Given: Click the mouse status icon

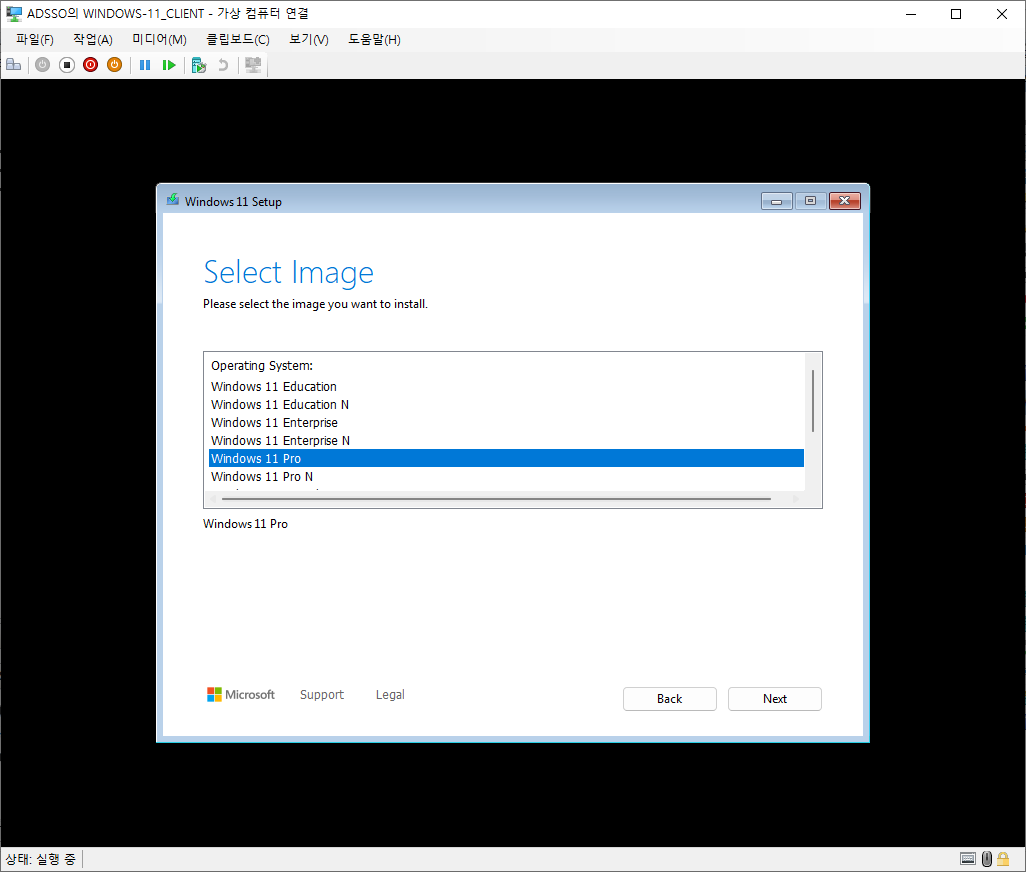Looking at the screenshot, I should tap(987, 858).
